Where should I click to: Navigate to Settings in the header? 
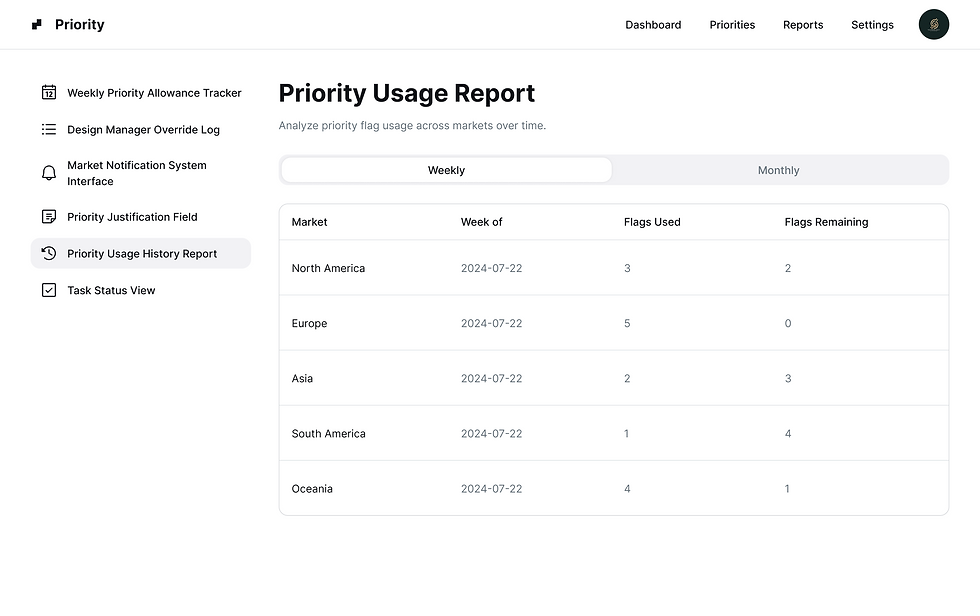(872, 25)
